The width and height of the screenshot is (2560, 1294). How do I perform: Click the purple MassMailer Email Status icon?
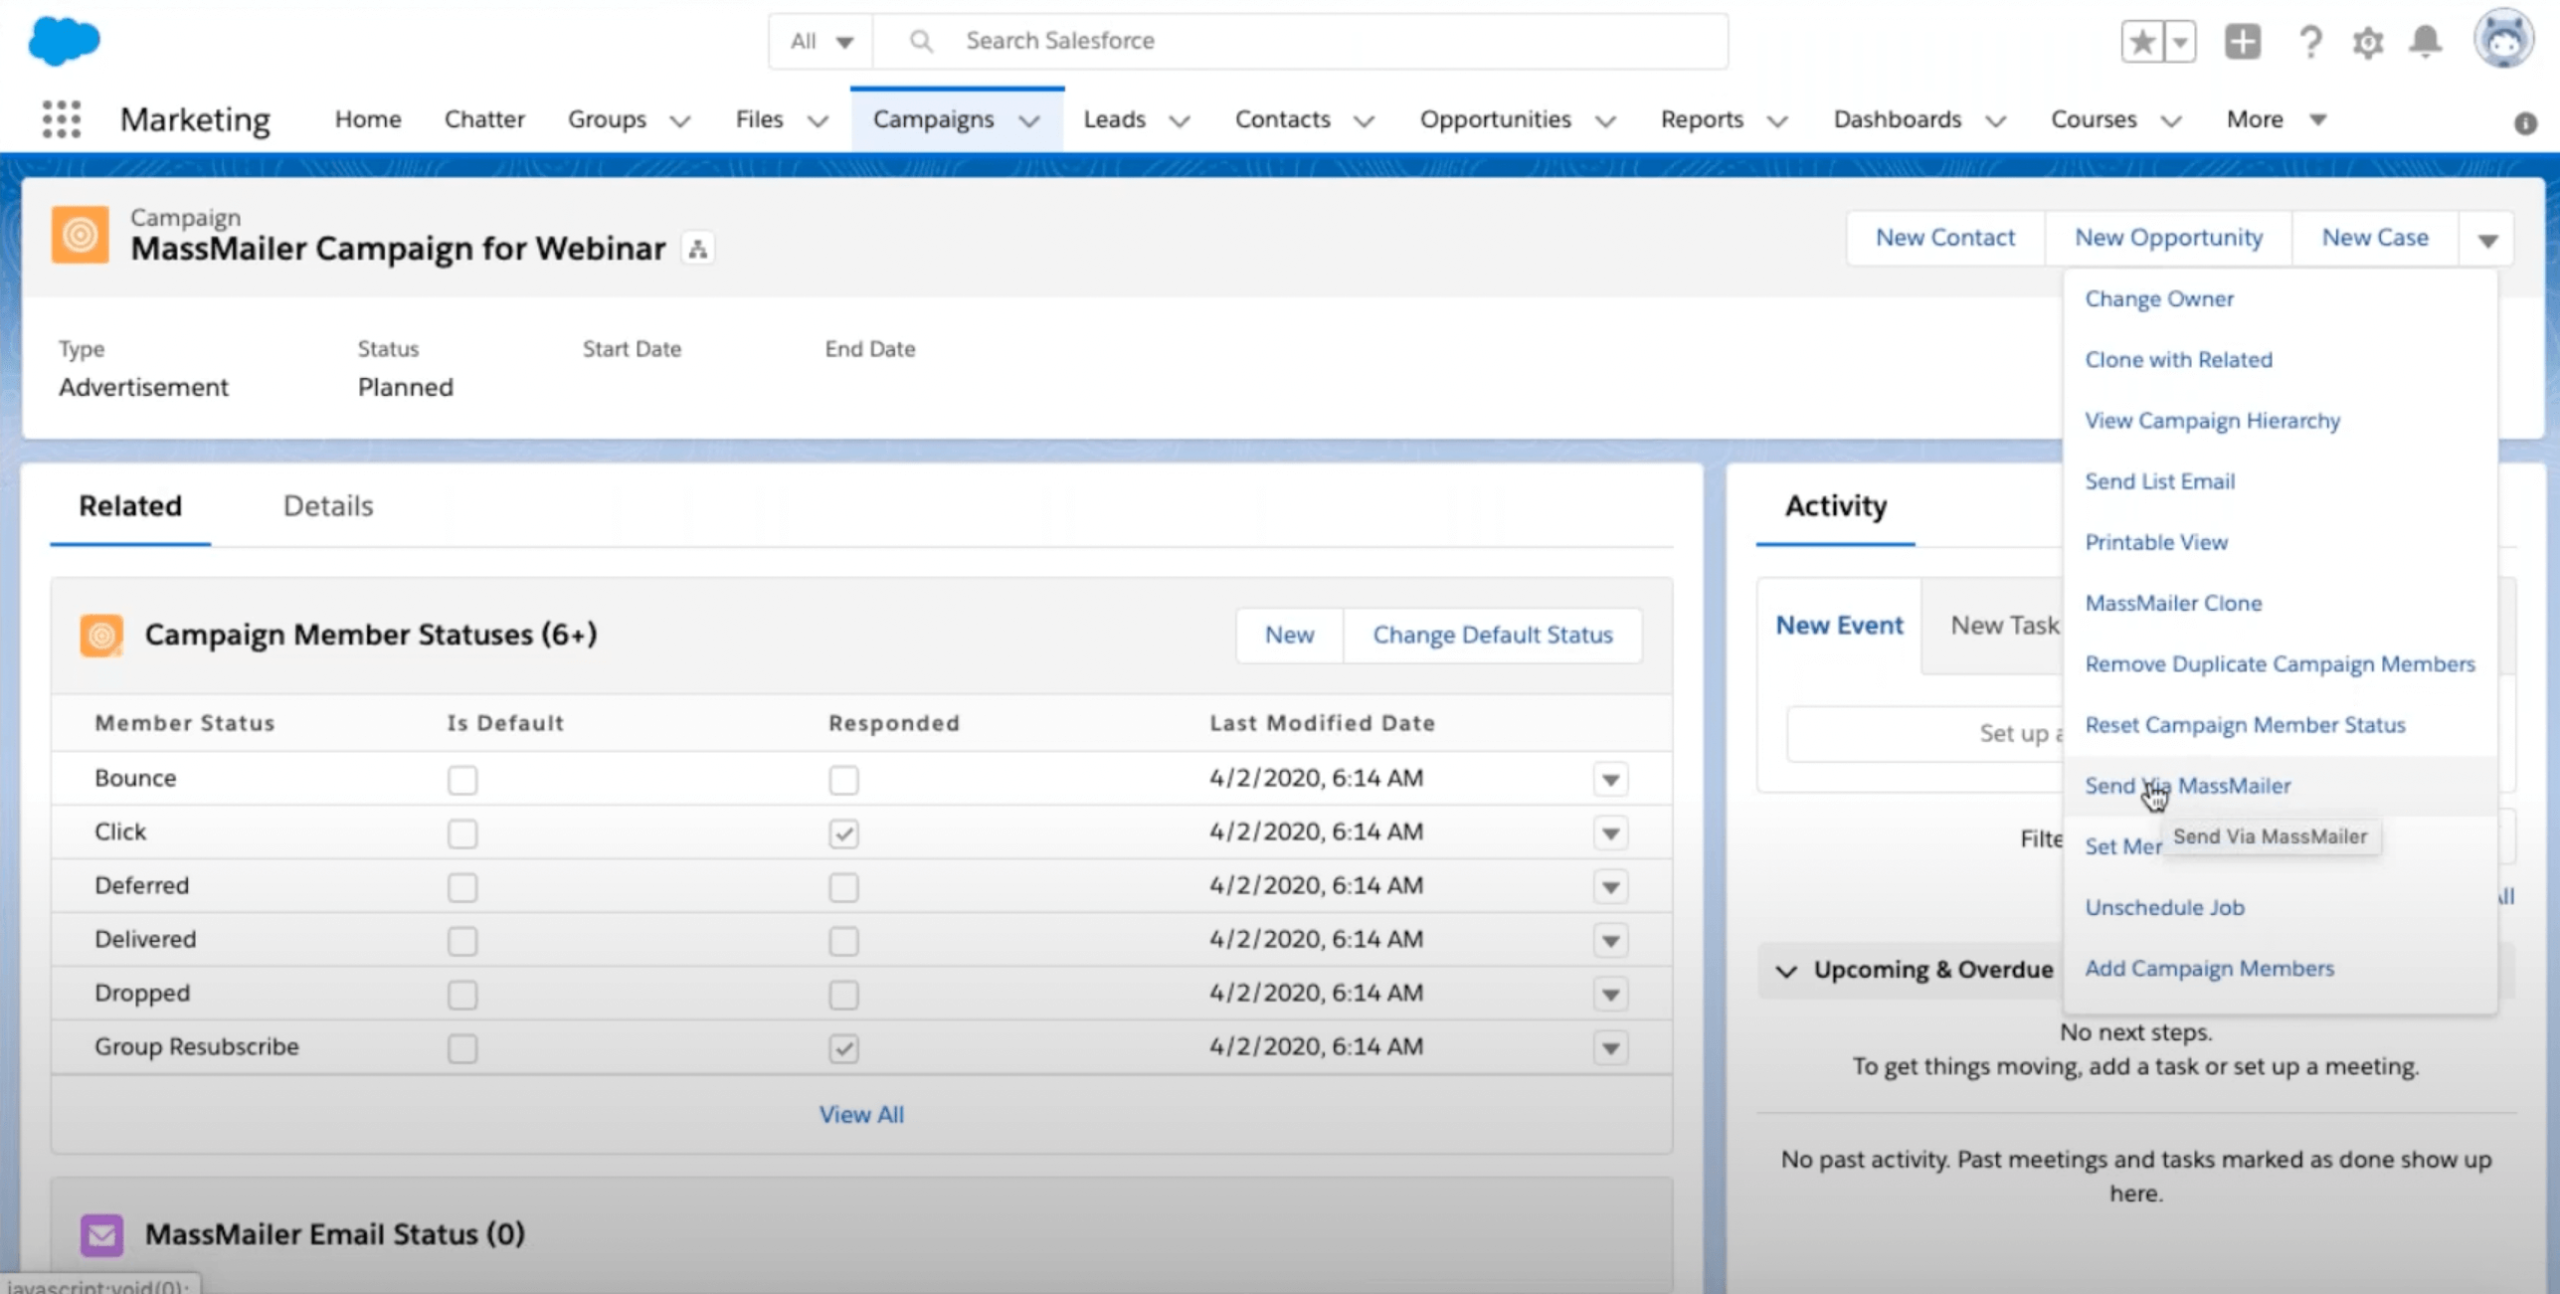[101, 1234]
